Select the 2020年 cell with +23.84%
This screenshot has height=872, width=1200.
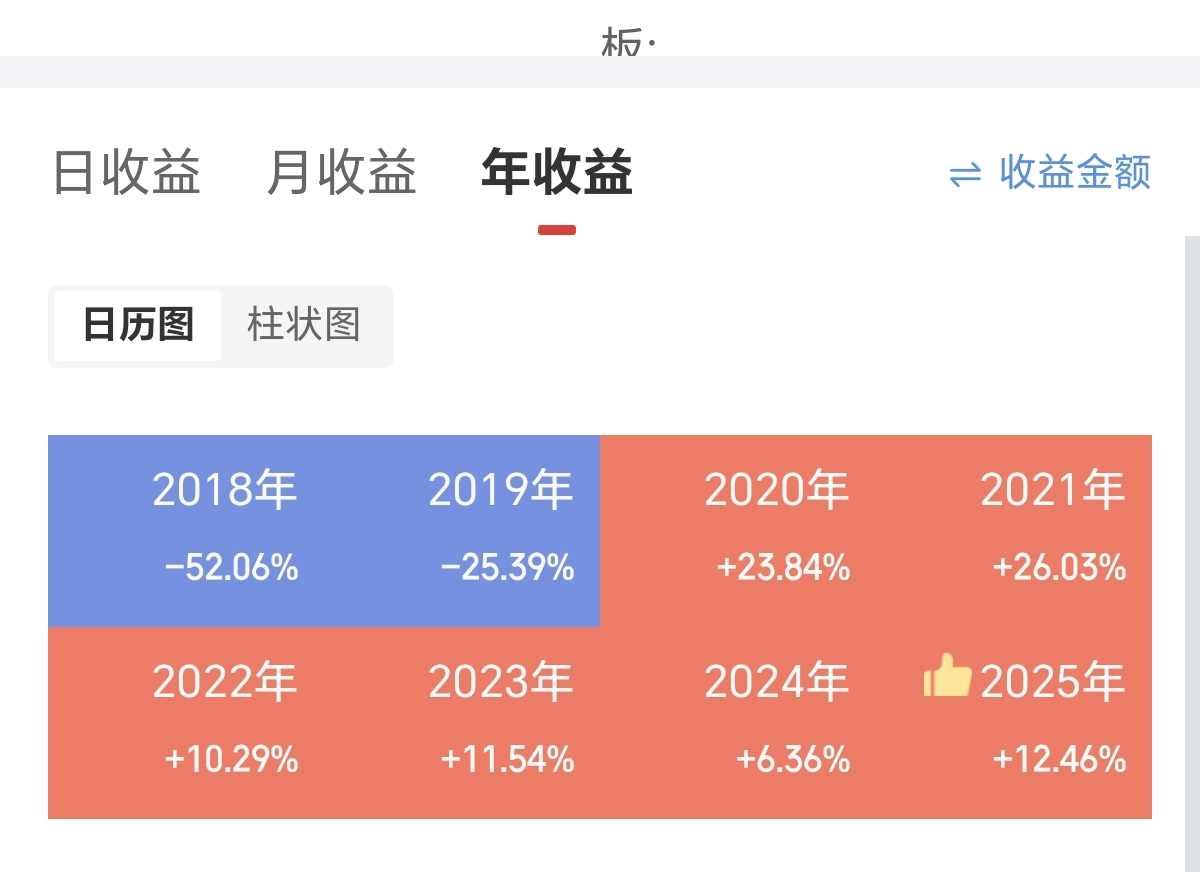click(738, 530)
